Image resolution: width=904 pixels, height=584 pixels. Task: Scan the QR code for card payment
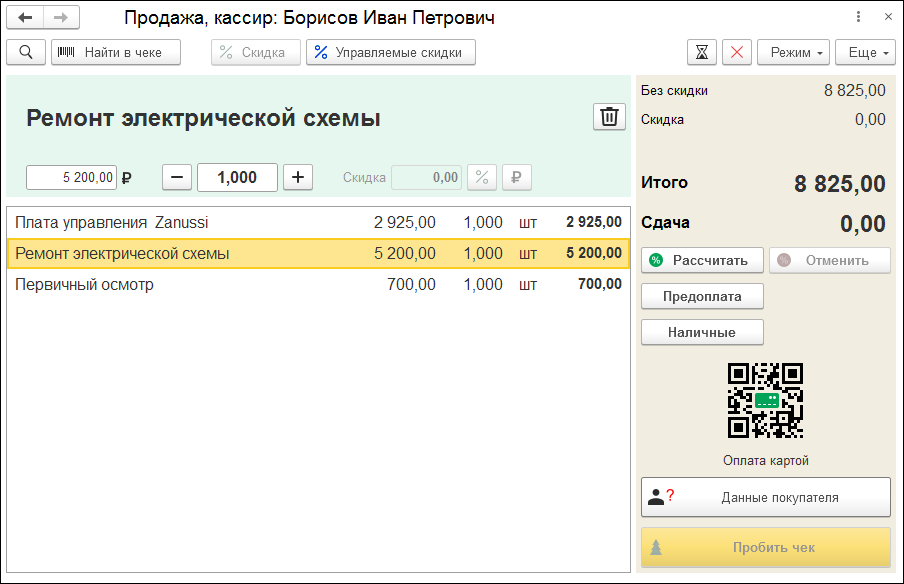[x=765, y=400]
